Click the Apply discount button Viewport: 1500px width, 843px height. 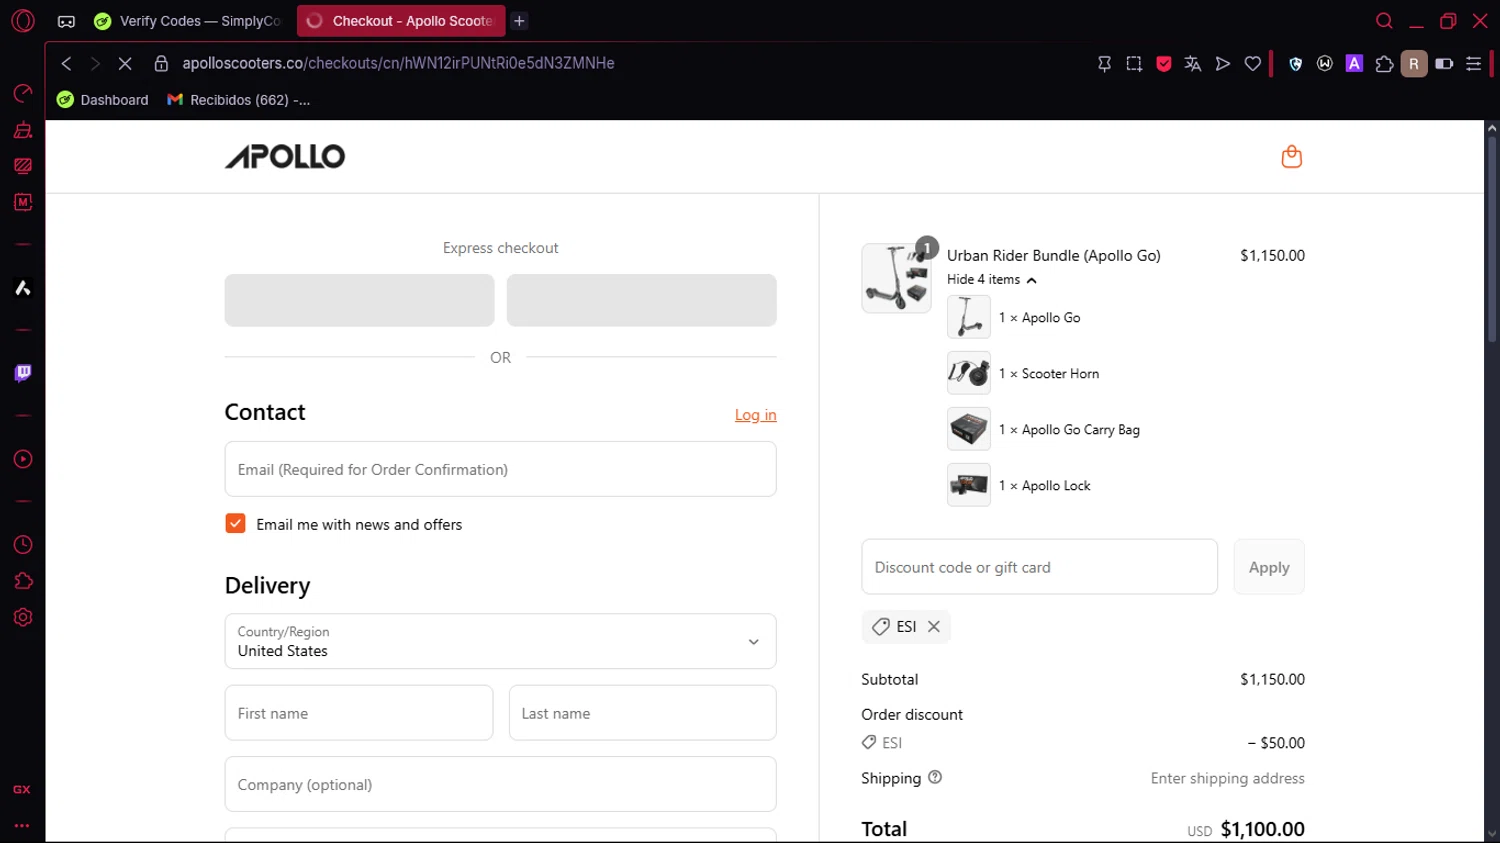tap(1269, 567)
